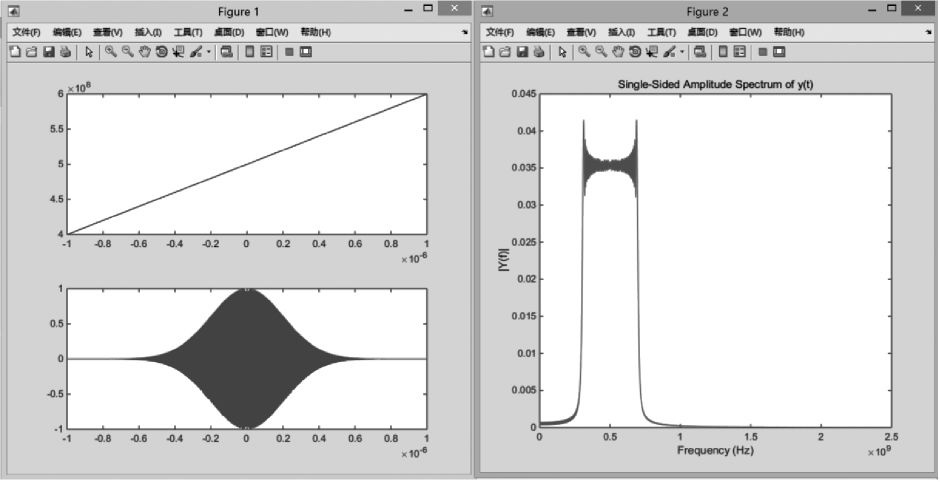The width and height of the screenshot is (940, 482).
Task: Activate Zoom In tool in Figure 1
Action: 111,52
